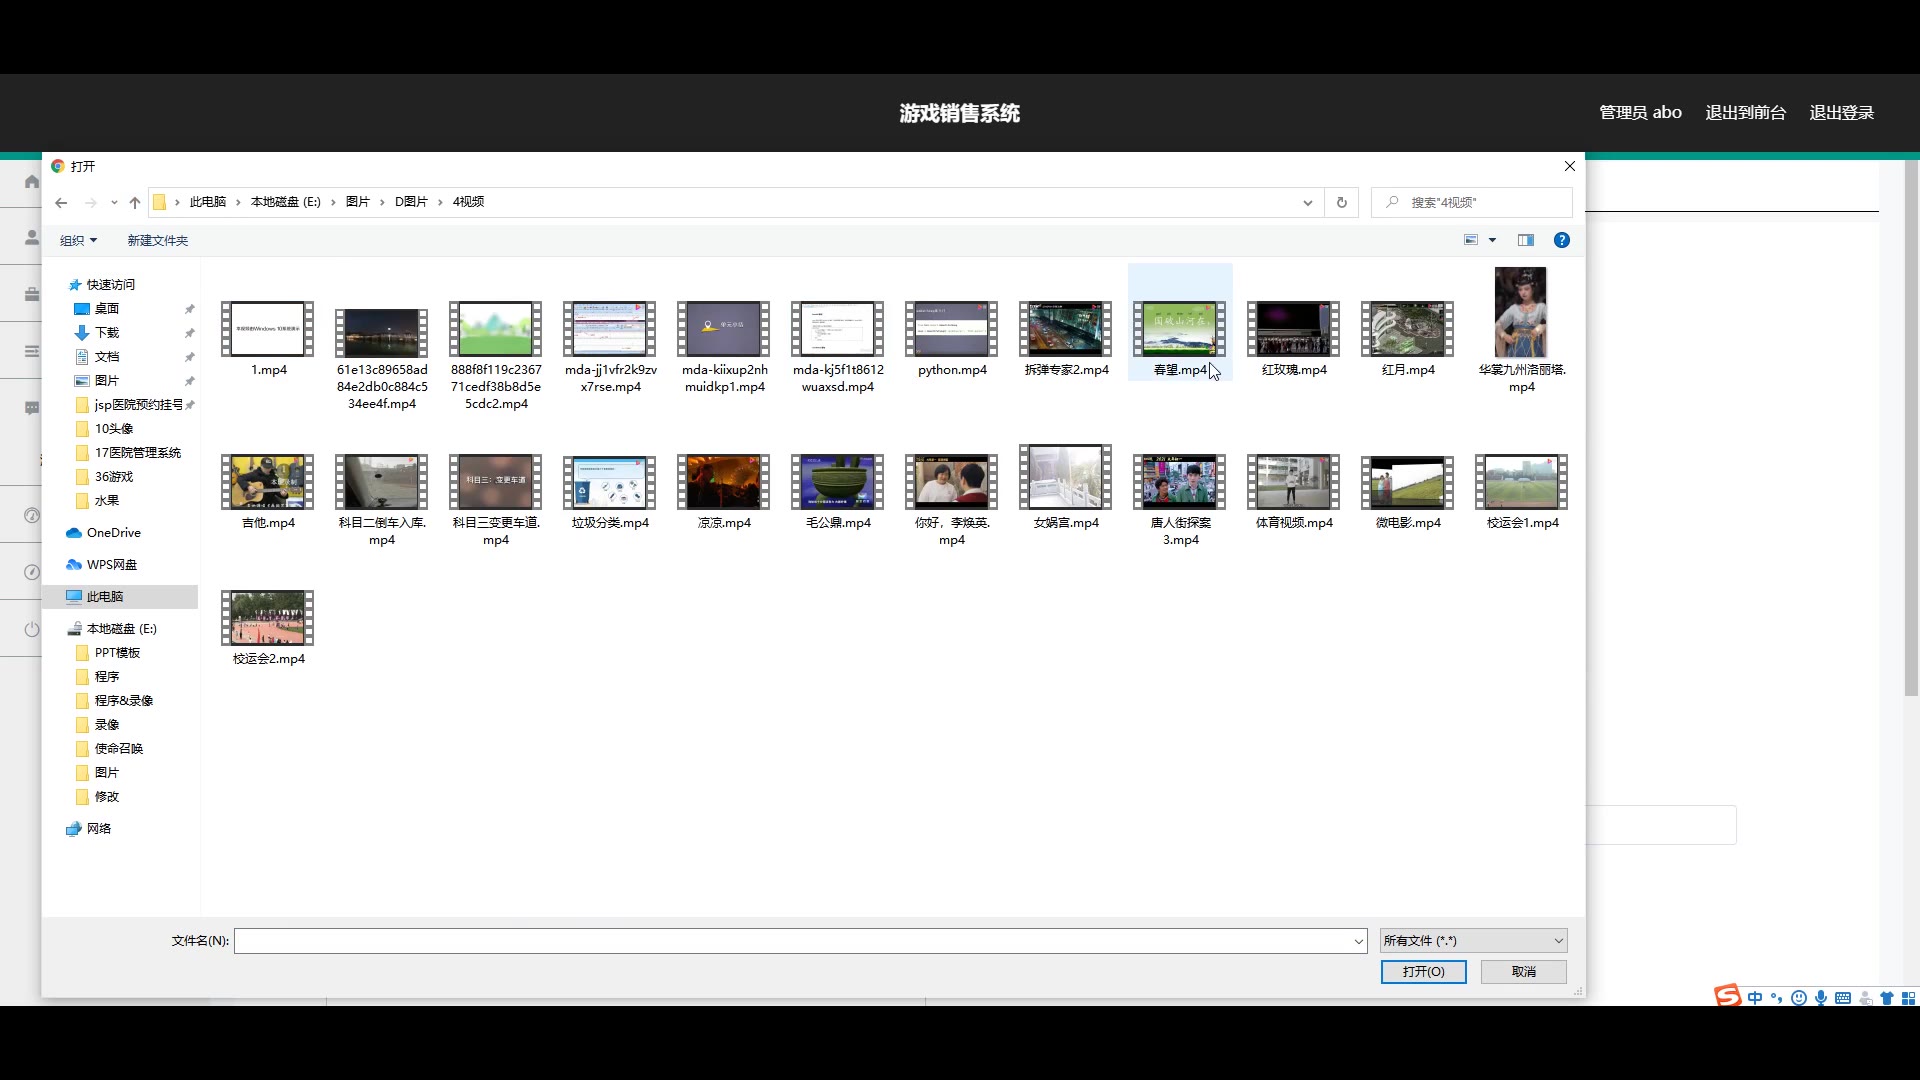Viewport: 1920px width, 1080px height.
Task: Click the 取消 button
Action: (1523, 972)
